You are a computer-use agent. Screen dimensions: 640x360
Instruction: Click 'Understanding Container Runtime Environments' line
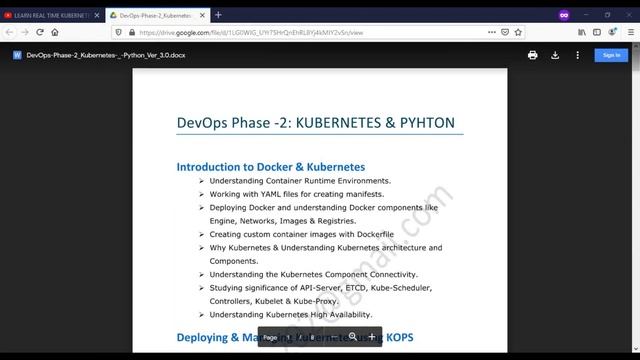[300, 181]
